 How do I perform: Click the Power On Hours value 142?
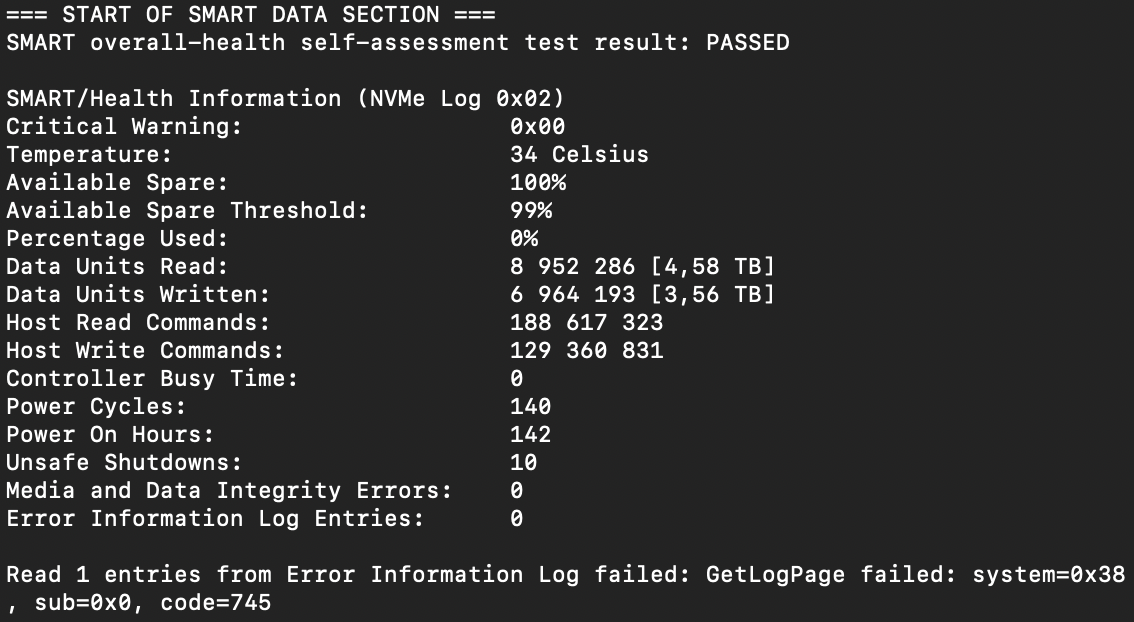[x=530, y=435]
